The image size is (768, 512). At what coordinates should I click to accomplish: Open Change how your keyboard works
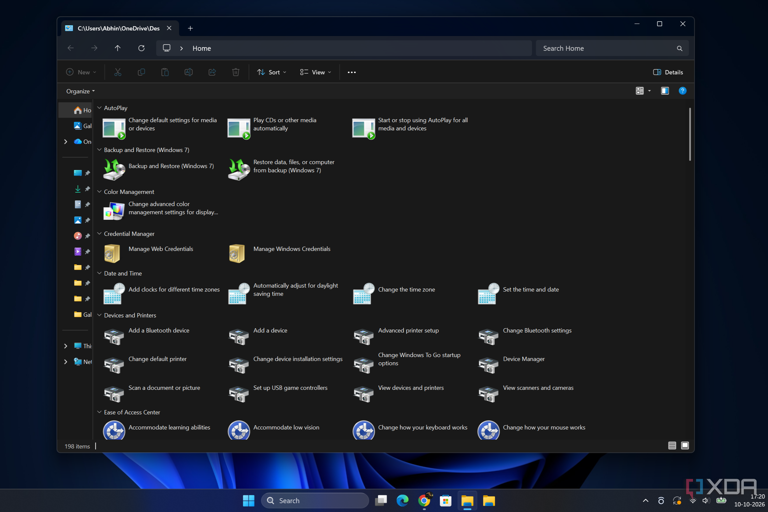[x=410, y=430]
